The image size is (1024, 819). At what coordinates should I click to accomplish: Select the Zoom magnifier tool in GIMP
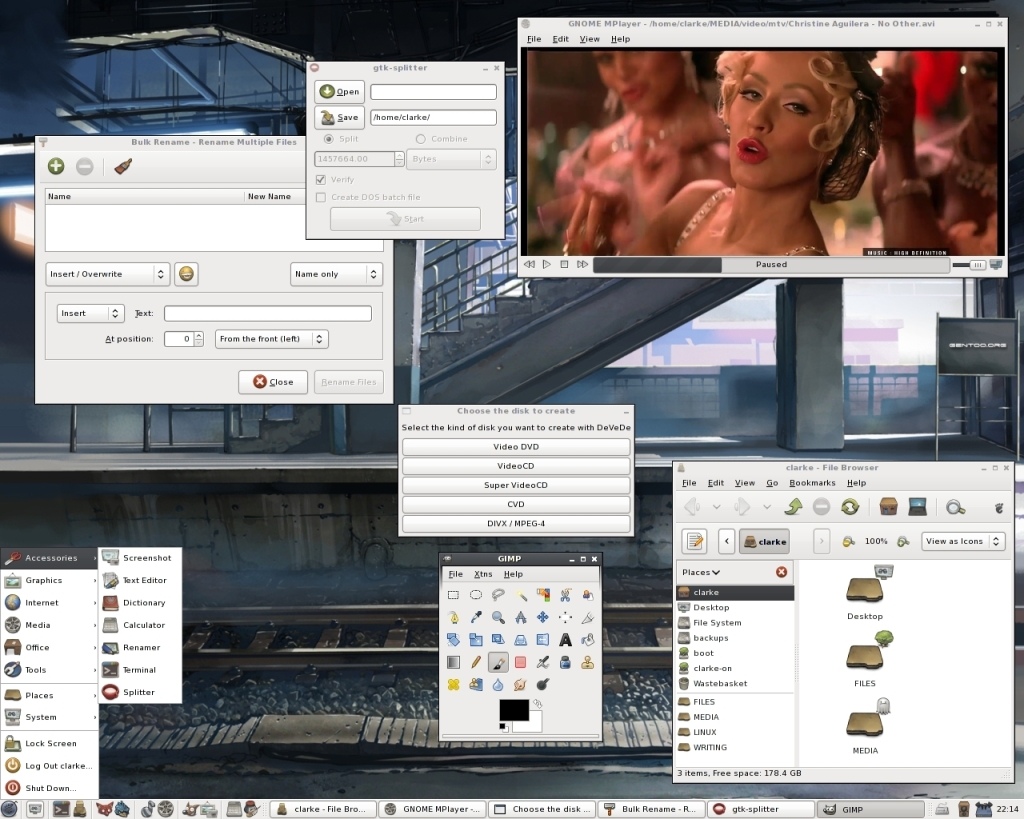[498, 617]
